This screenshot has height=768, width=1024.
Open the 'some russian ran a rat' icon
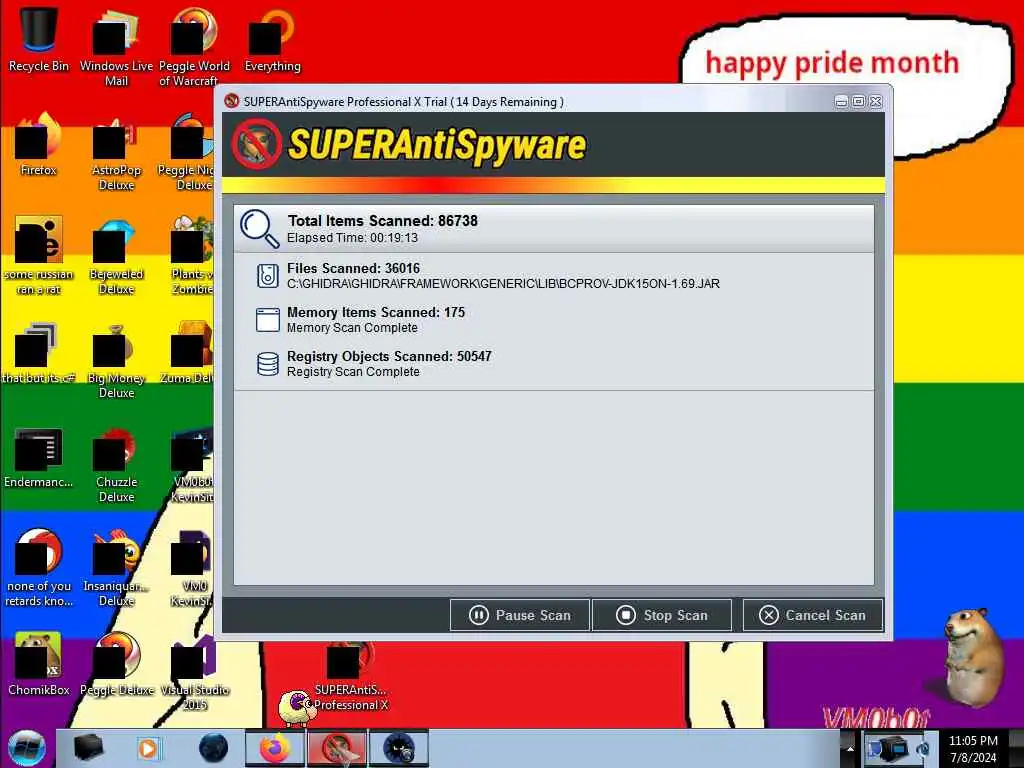point(39,256)
